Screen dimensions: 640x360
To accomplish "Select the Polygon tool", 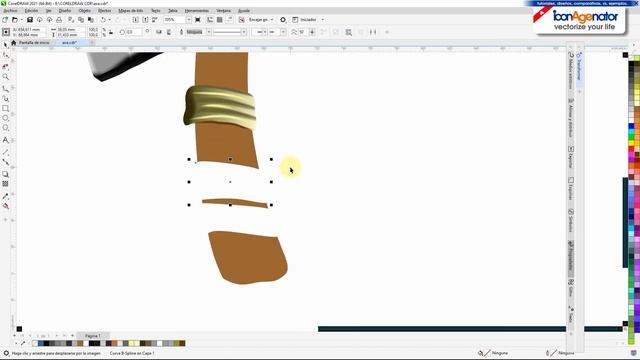I will coord(5,128).
